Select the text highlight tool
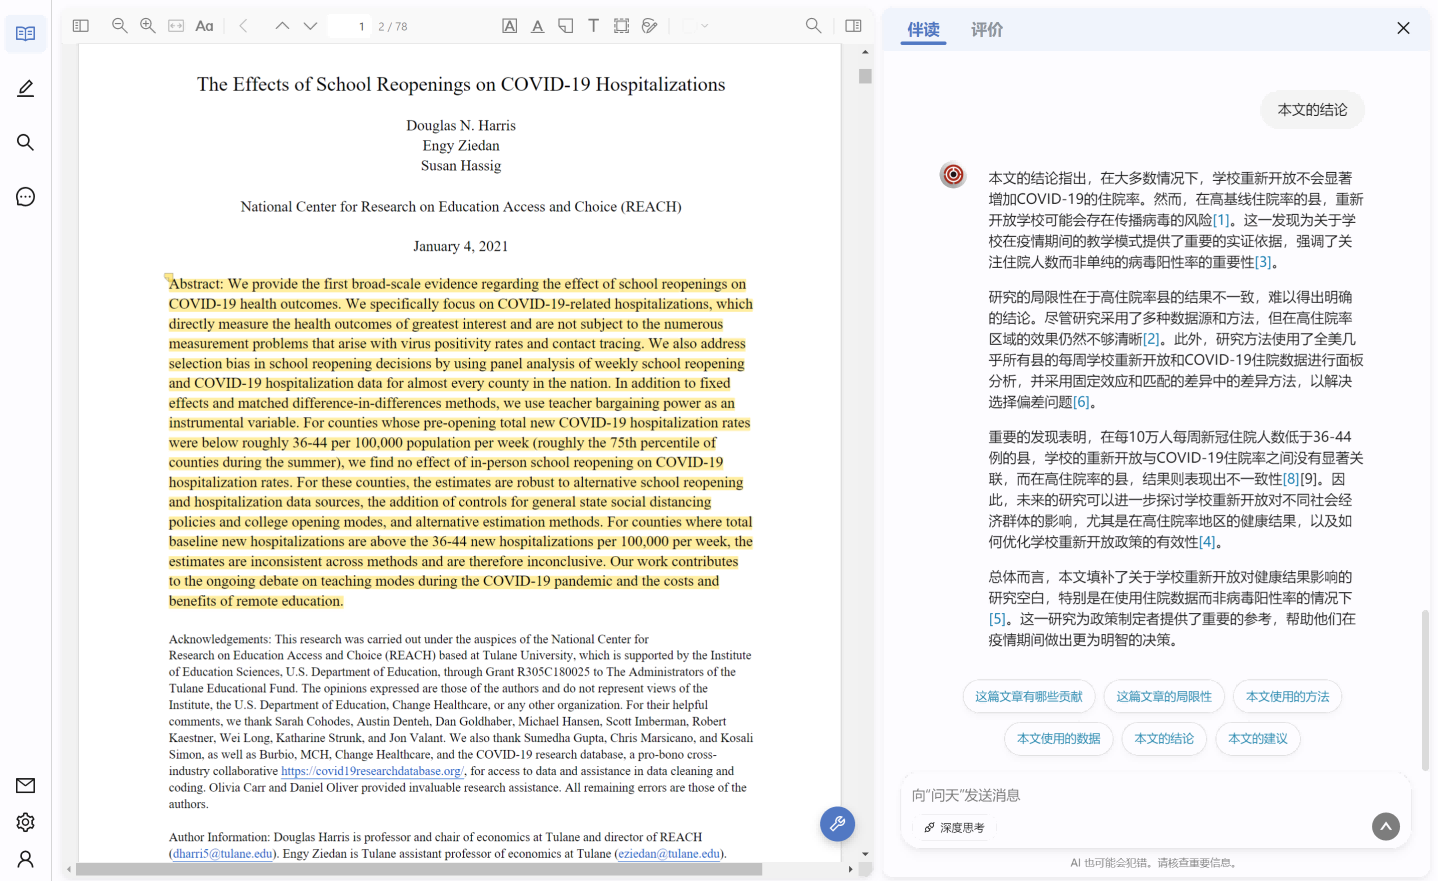 [x=510, y=26]
